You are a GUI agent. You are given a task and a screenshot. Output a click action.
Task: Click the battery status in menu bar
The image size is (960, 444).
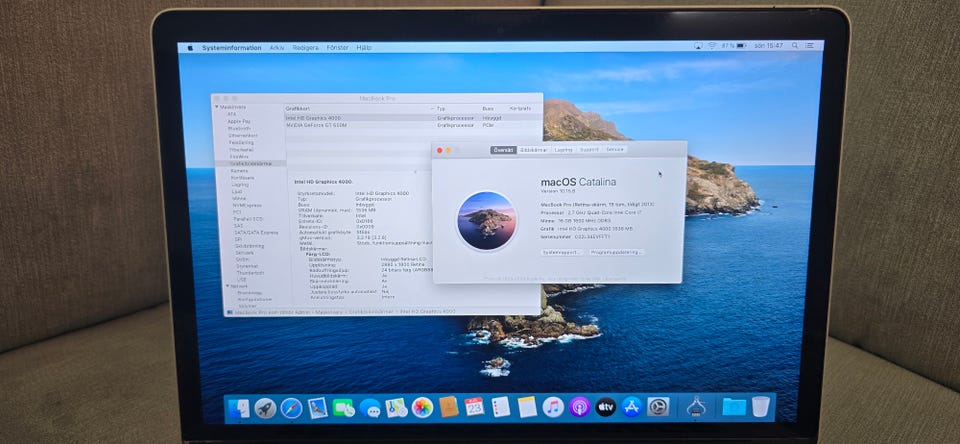734,45
